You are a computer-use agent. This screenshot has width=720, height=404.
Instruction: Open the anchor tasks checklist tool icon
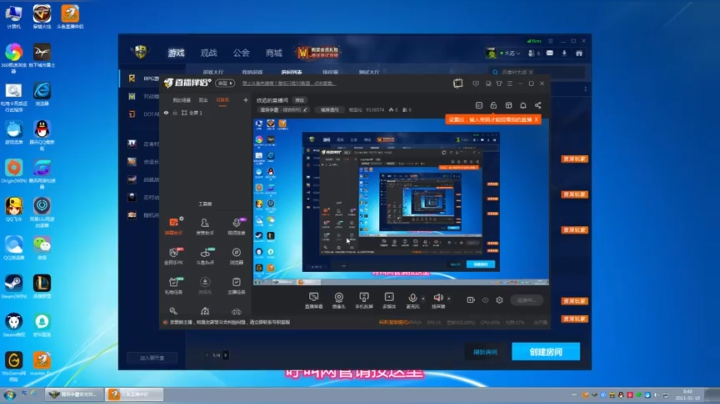tap(236, 285)
